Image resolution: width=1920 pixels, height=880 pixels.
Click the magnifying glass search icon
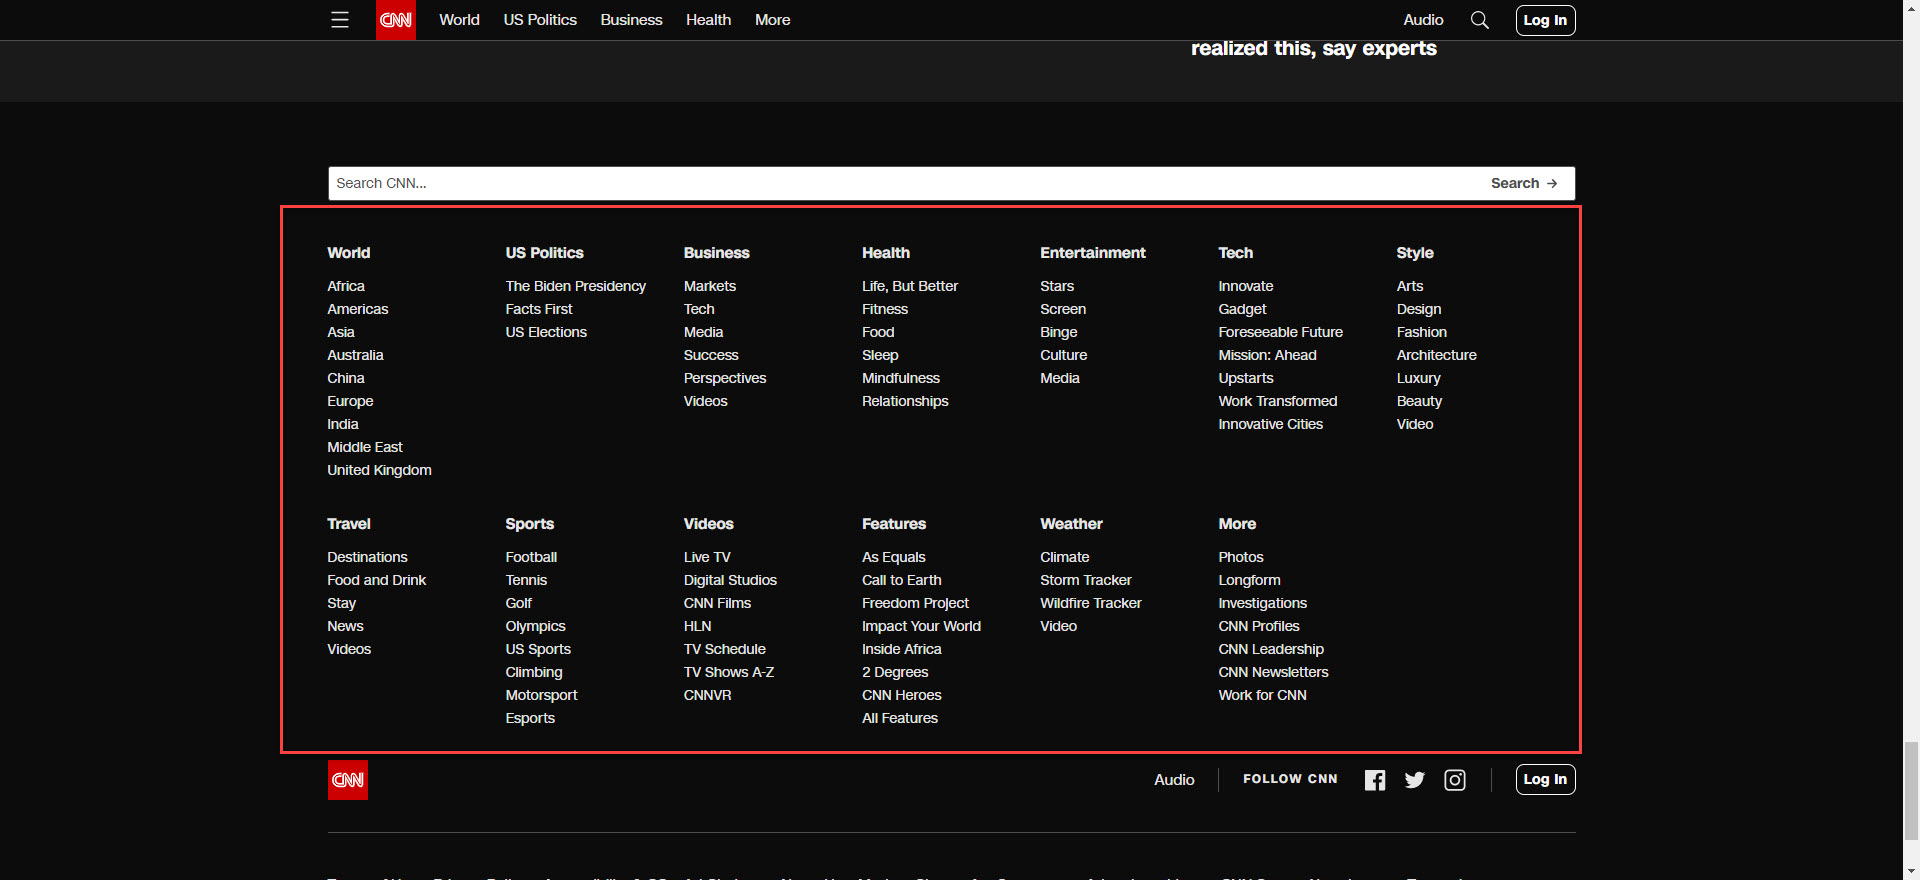point(1480,20)
